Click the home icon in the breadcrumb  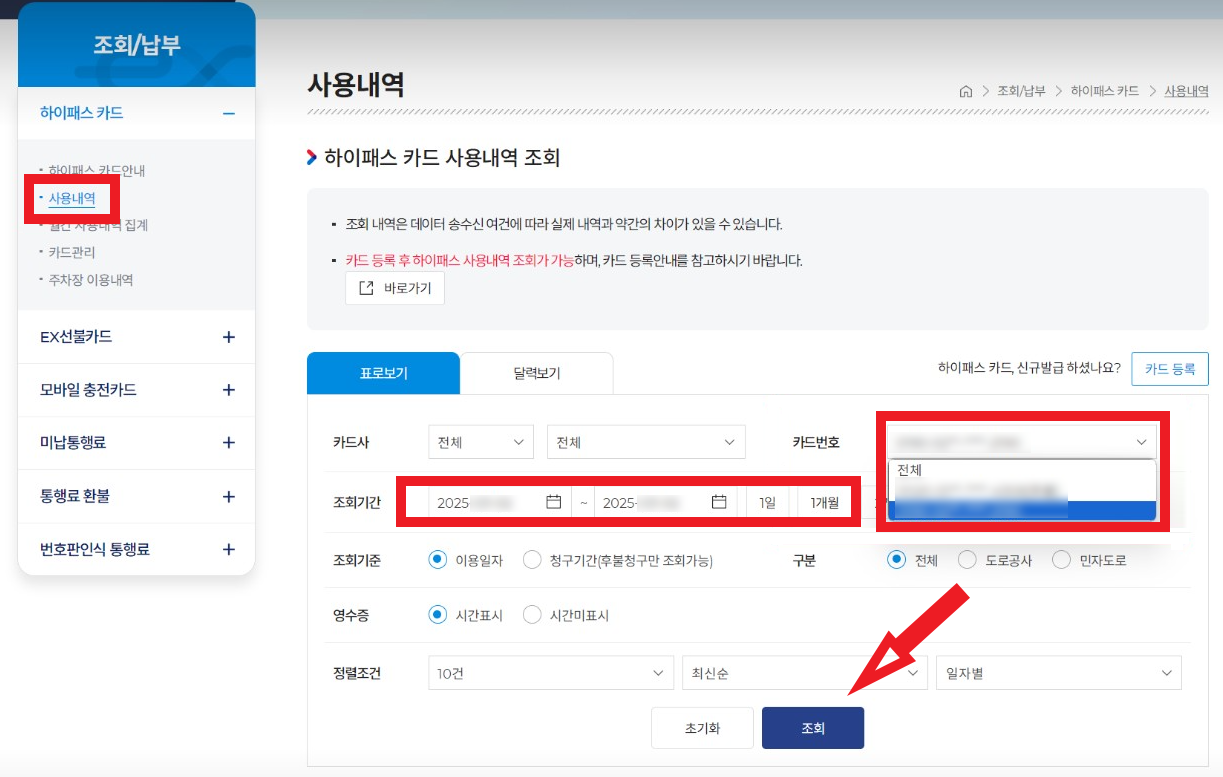tap(966, 91)
